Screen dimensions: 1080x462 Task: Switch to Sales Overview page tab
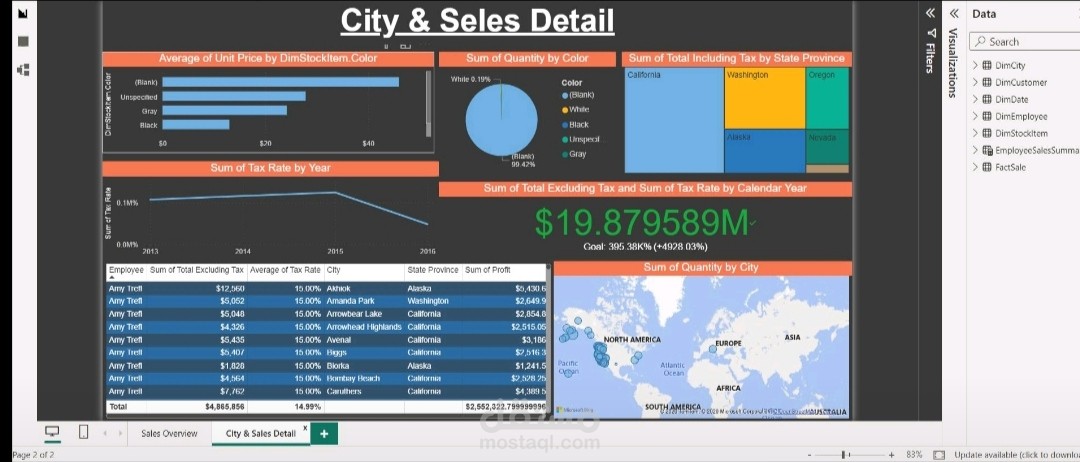(169, 433)
